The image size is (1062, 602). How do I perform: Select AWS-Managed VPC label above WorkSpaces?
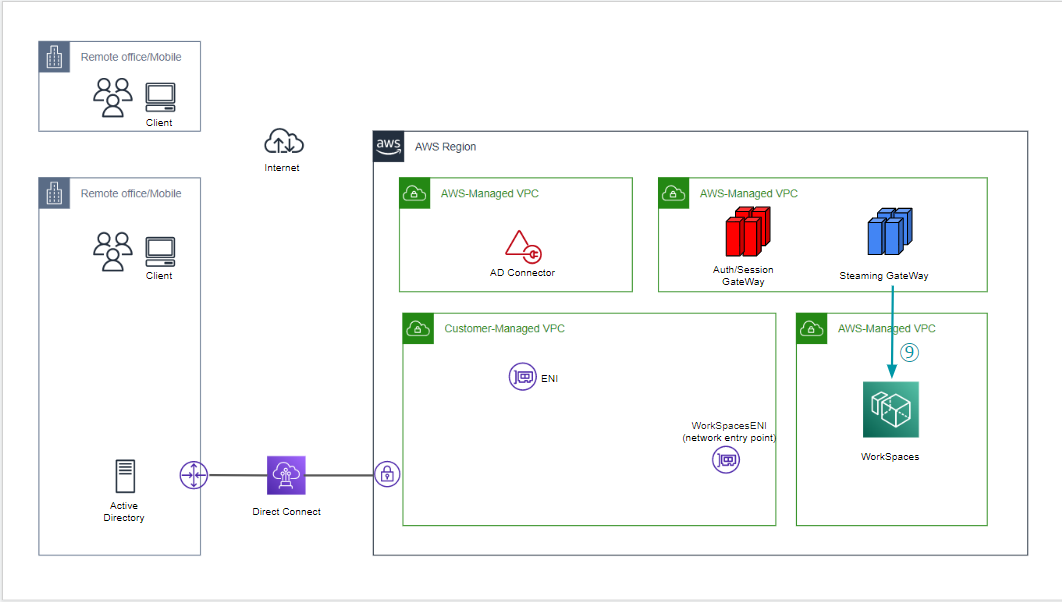[887, 328]
